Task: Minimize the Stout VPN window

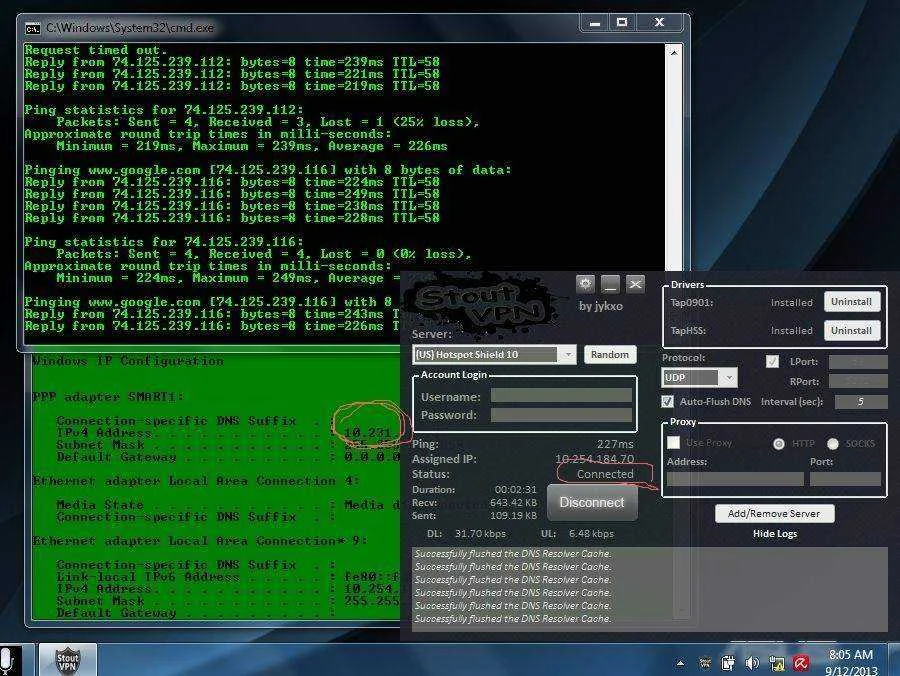Action: [x=610, y=283]
